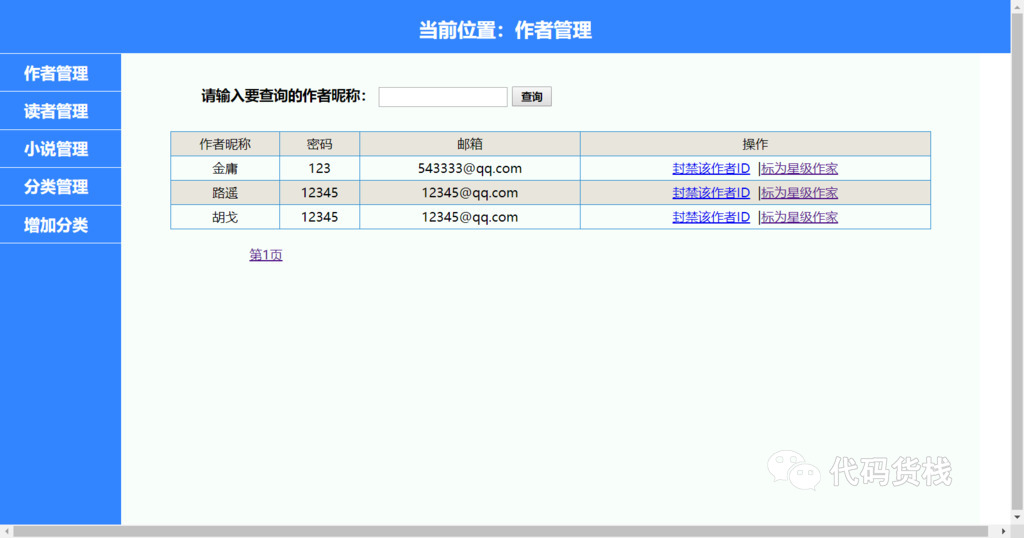The width and height of the screenshot is (1024, 538).
Task: Click 标为星级作家 for 胡戈
Action: 799,217
